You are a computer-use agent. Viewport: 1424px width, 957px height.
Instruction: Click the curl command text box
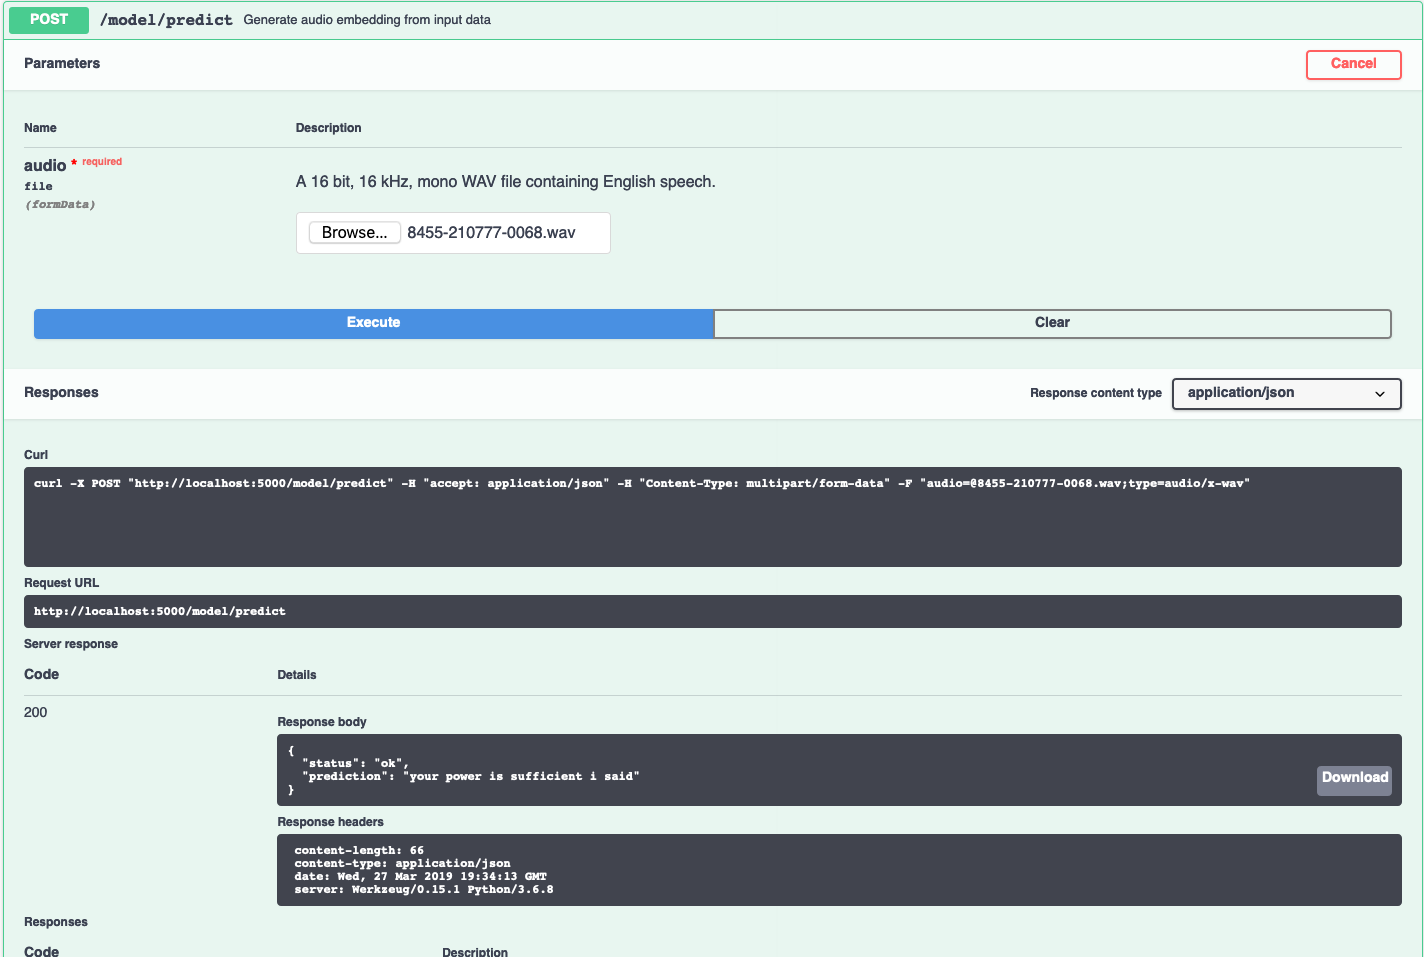pos(712,517)
